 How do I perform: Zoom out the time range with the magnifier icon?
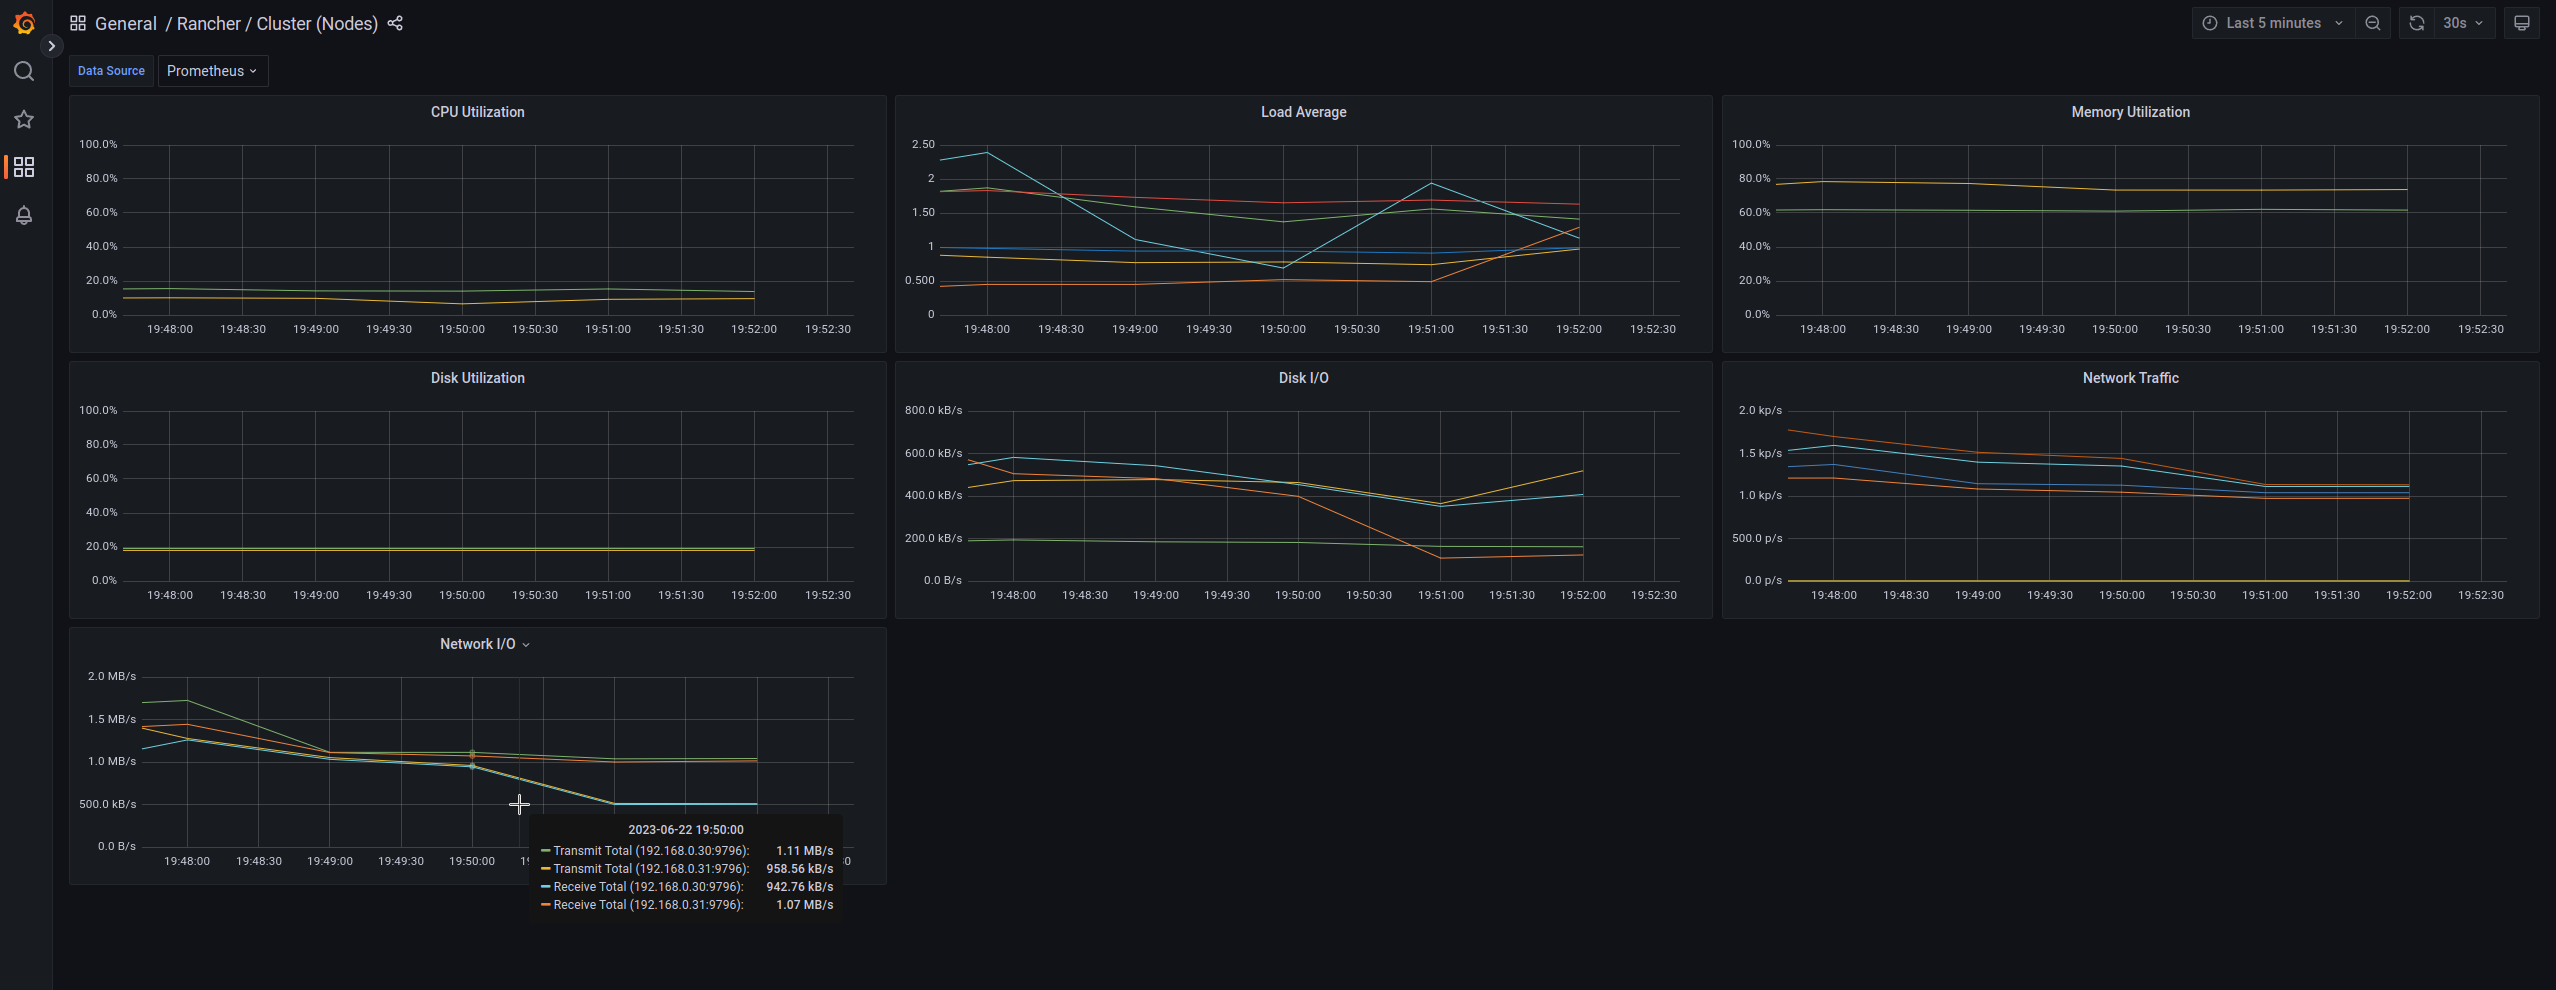pos(2374,22)
